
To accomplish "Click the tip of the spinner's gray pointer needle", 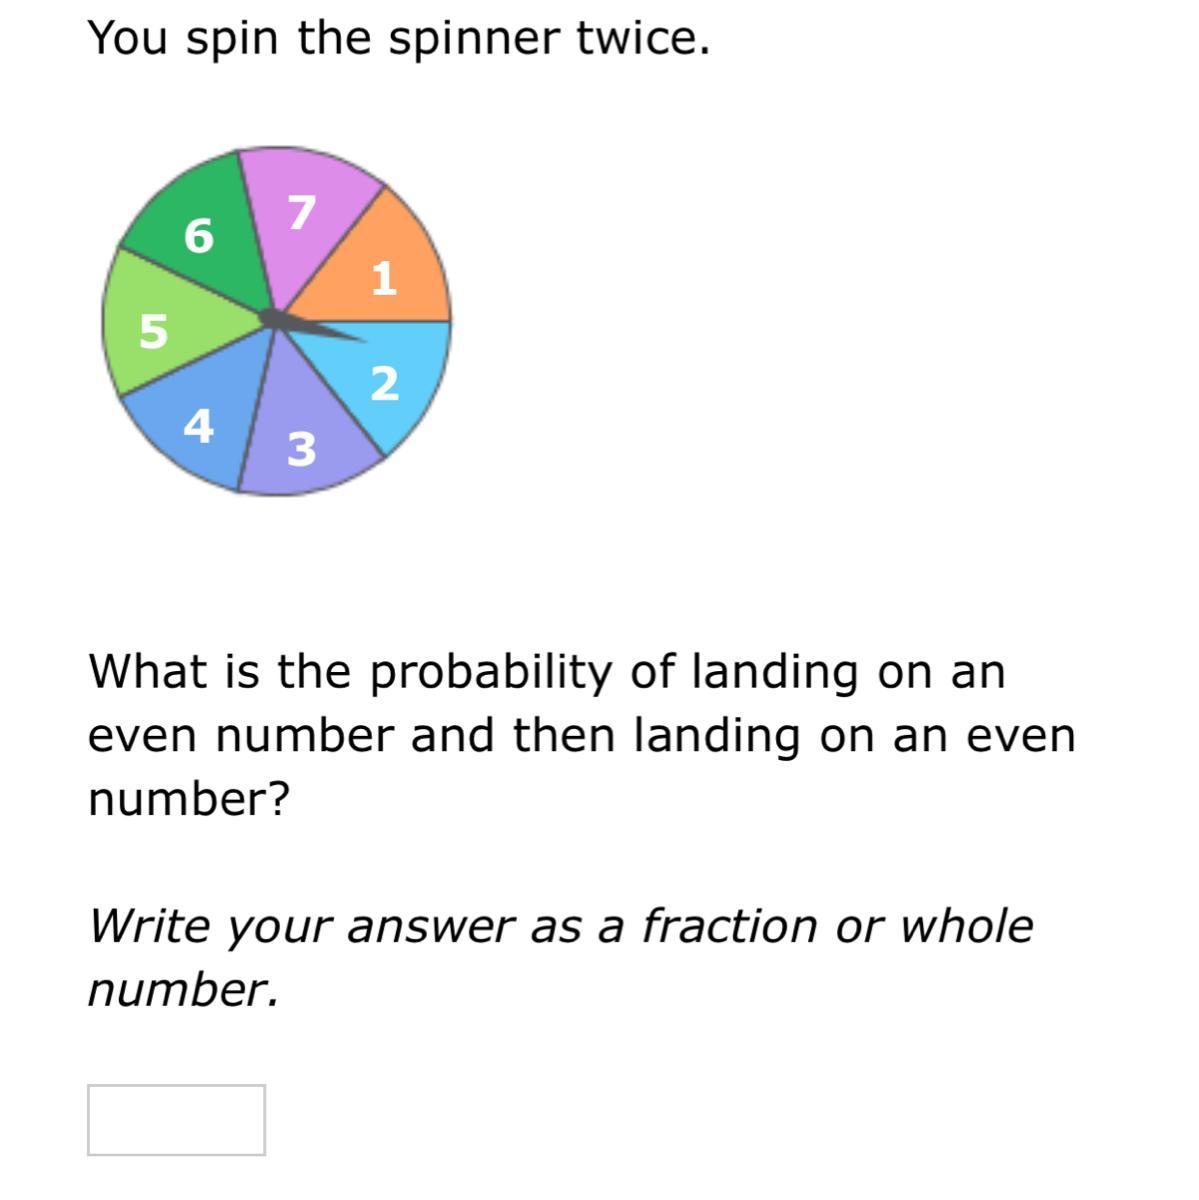I will click(x=362, y=339).
